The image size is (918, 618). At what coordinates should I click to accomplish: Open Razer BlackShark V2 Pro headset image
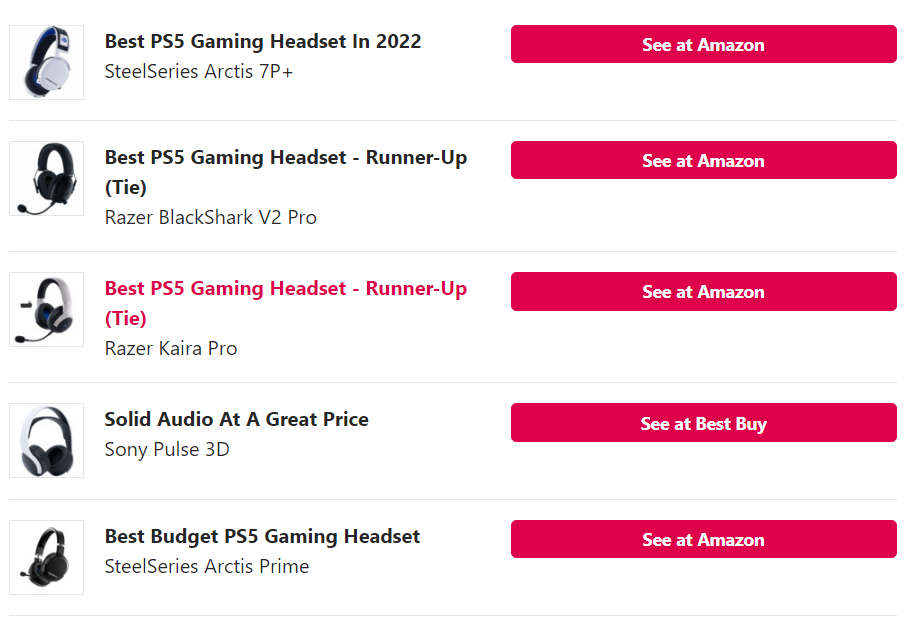(x=46, y=178)
